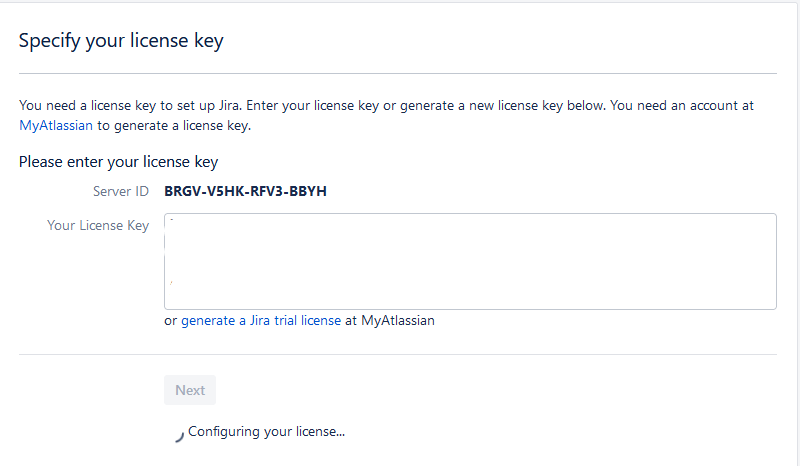Click the Your License Key field label

(98, 225)
